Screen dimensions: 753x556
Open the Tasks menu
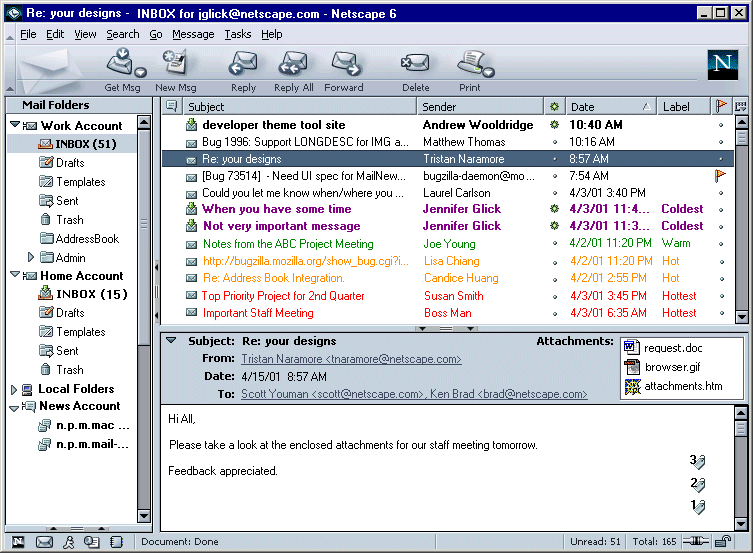point(238,34)
